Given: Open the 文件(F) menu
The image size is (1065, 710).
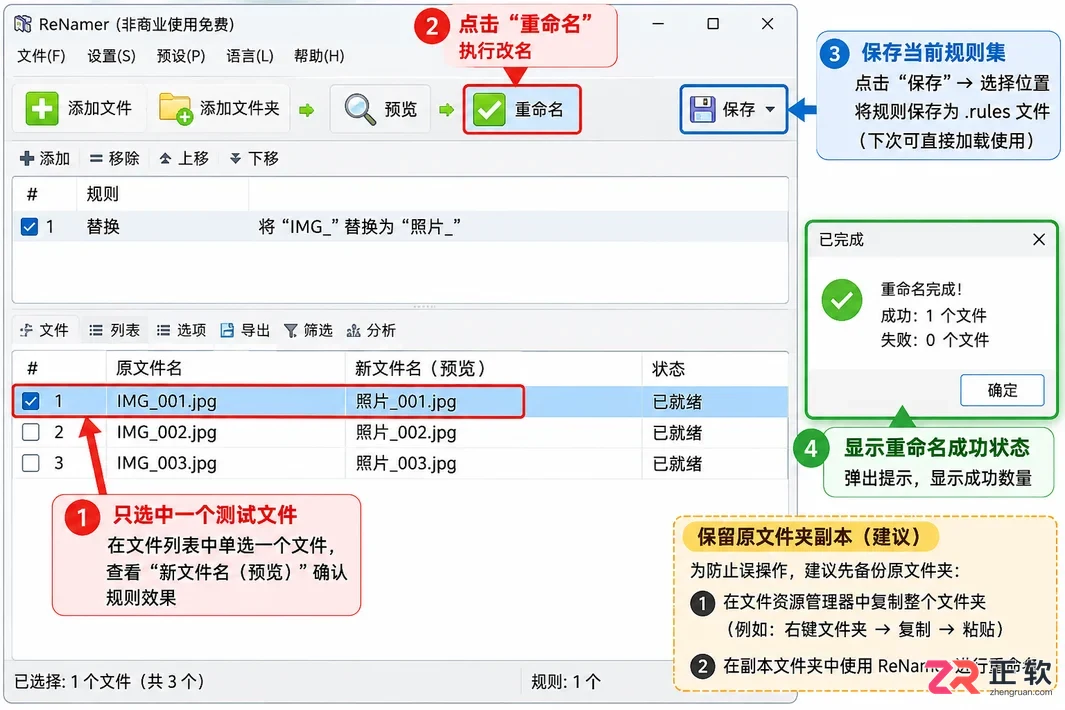Looking at the screenshot, I should coord(41,56).
